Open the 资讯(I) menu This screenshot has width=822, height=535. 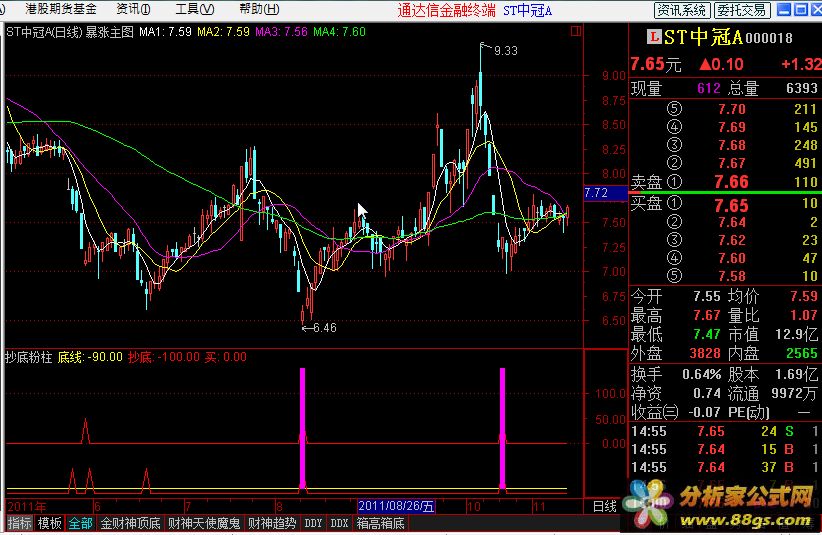[133, 9]
